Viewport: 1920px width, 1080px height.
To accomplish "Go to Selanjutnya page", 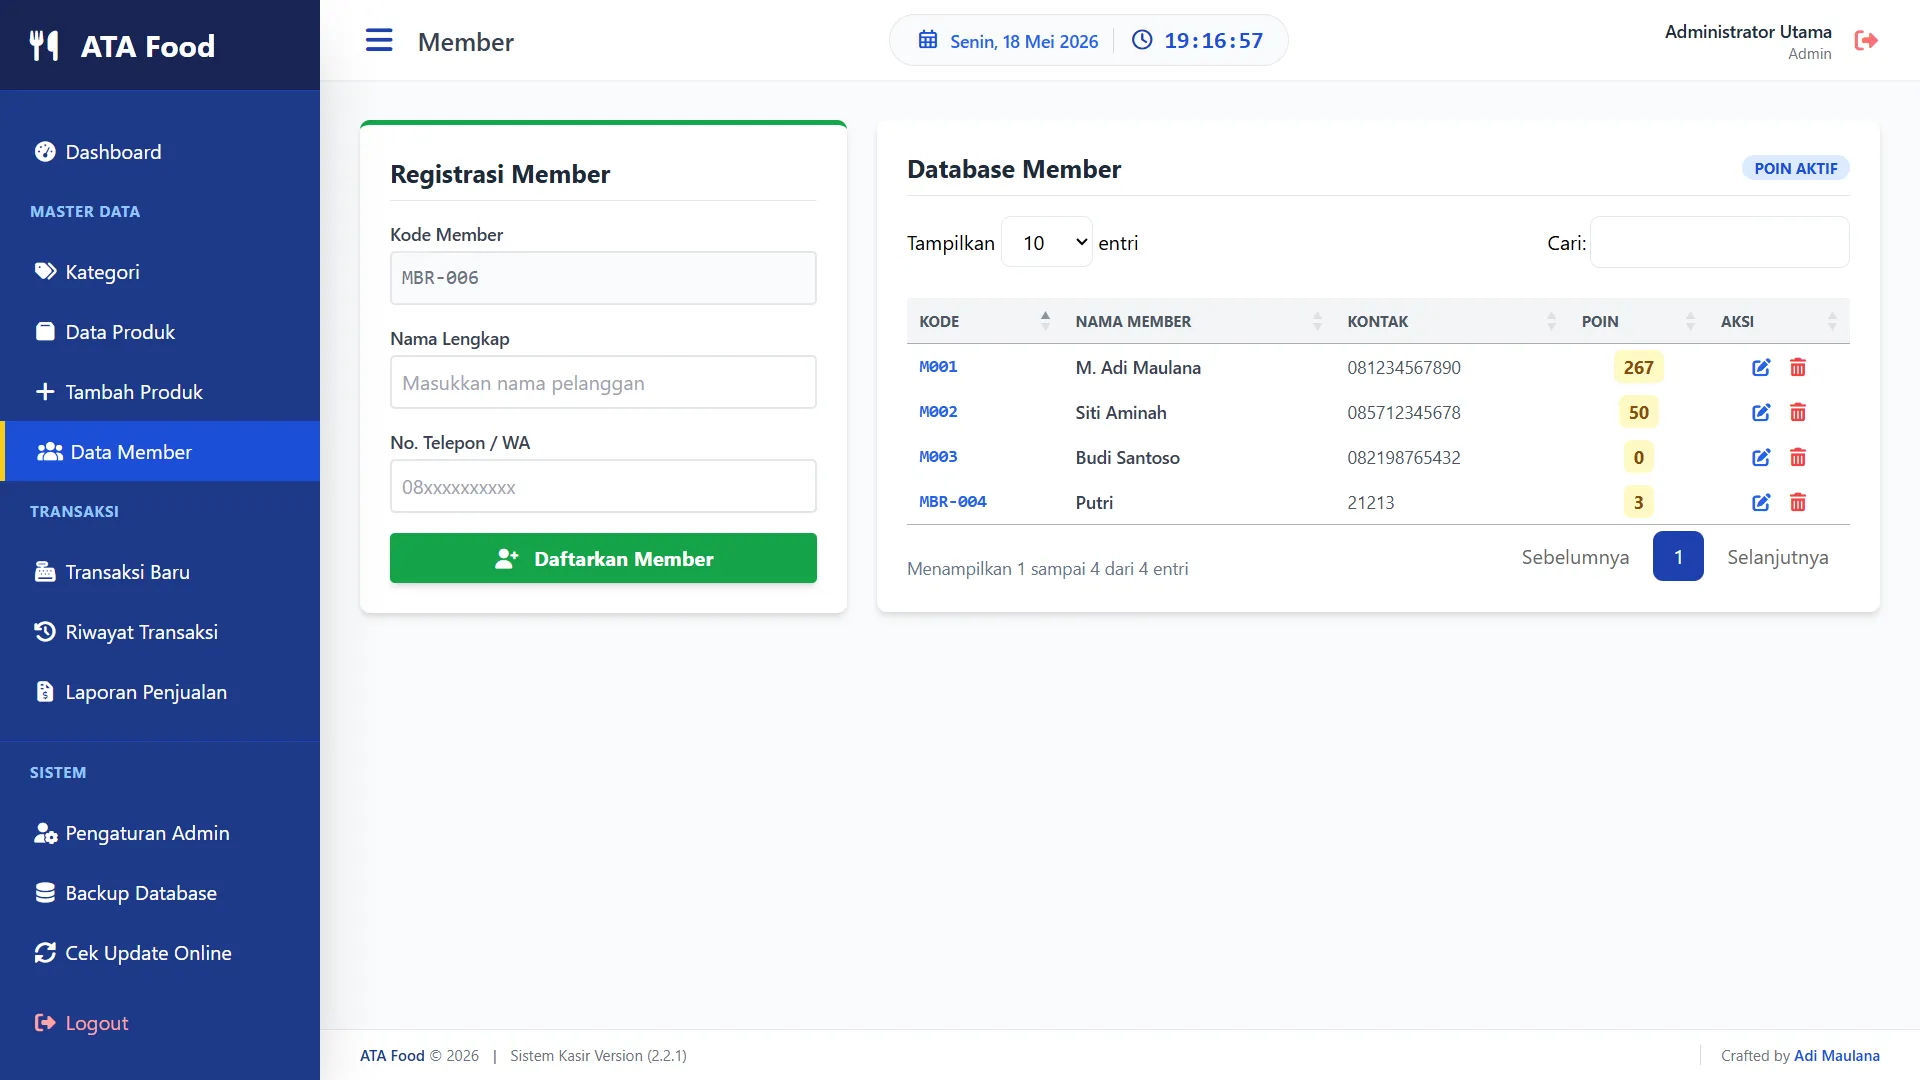I will pyautogui.click(x=1777, y=557).
